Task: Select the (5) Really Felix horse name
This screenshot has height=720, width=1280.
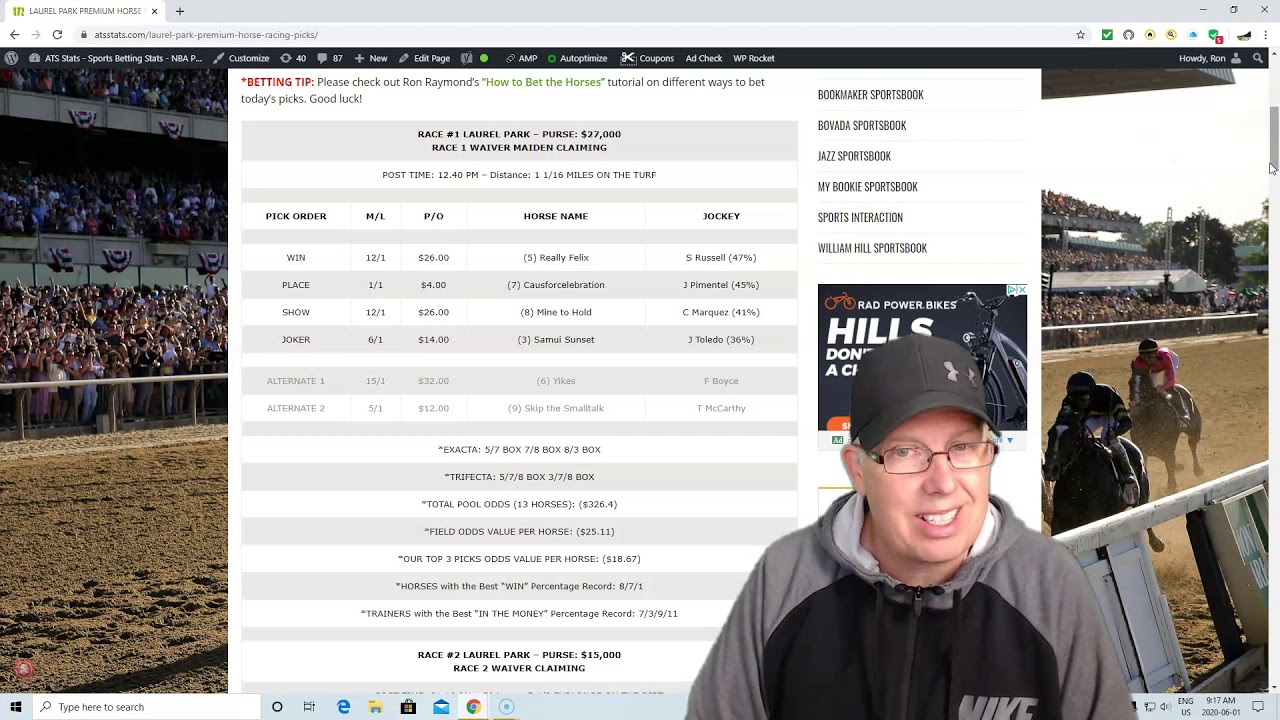Action: [x=556, y=258]
